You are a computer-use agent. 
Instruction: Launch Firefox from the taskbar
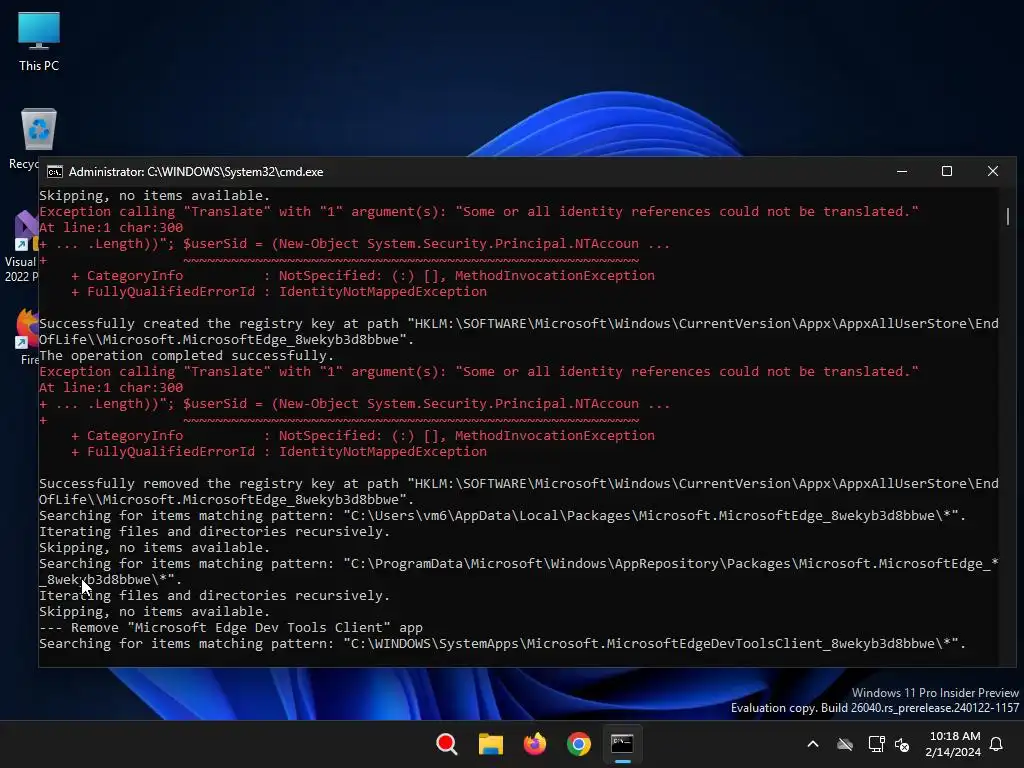point(535,744)
